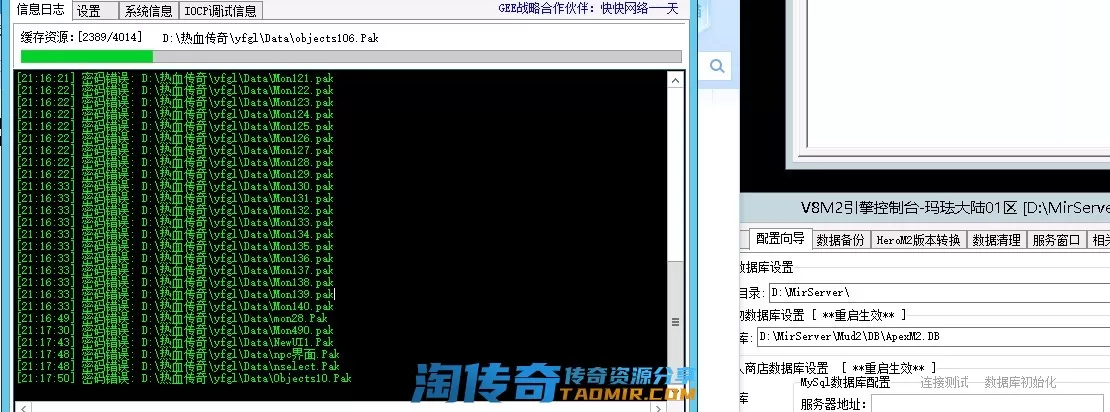Click the log vertical scrollbar thumb
This screenshot has height=412, width=1110.
click(x=675, y=321)
